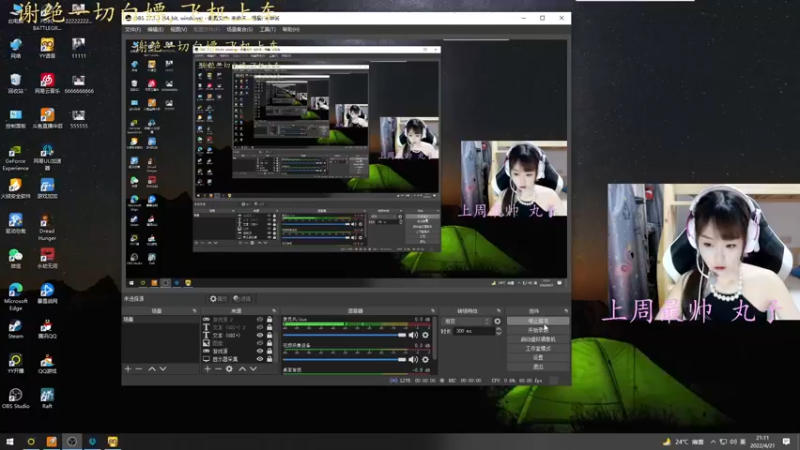Open the notification center in the taskbar

(x=786, y=441)
